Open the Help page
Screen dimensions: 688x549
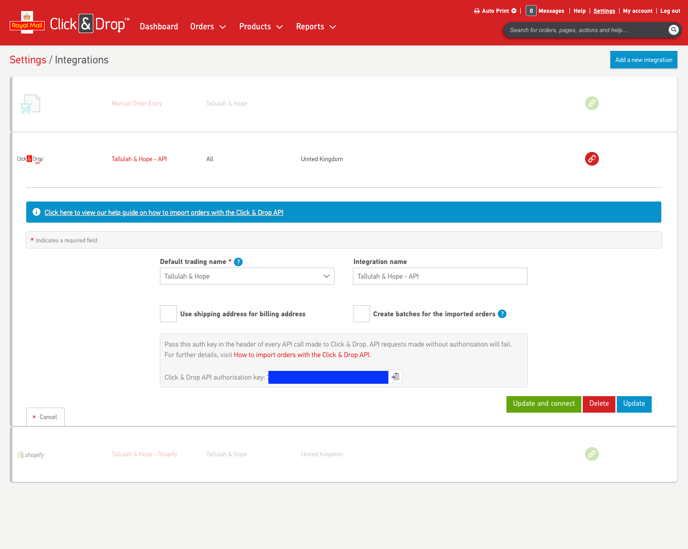tap(579, 11)
